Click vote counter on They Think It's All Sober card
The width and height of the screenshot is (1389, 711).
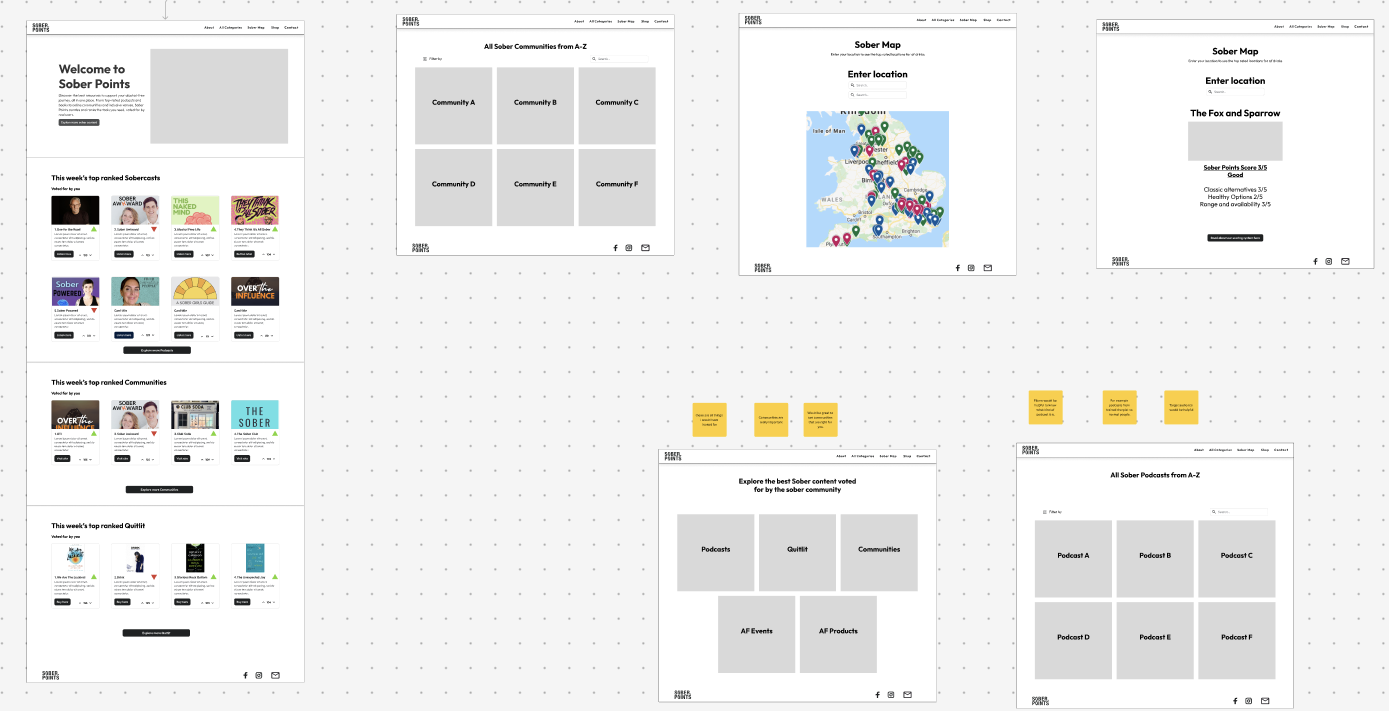(266, 254)
